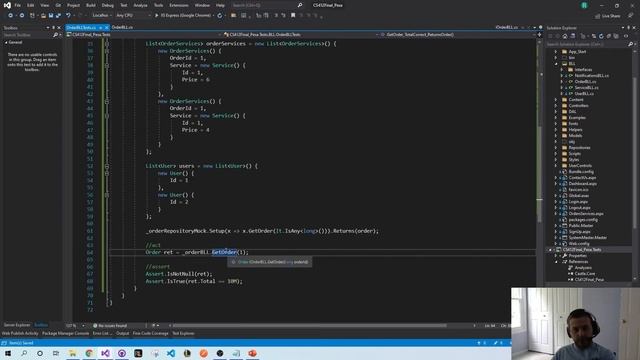The image size is (640, 360).
Task: Start IIS Express (Google Chrome) run button
Action: (x=183, y=16)
